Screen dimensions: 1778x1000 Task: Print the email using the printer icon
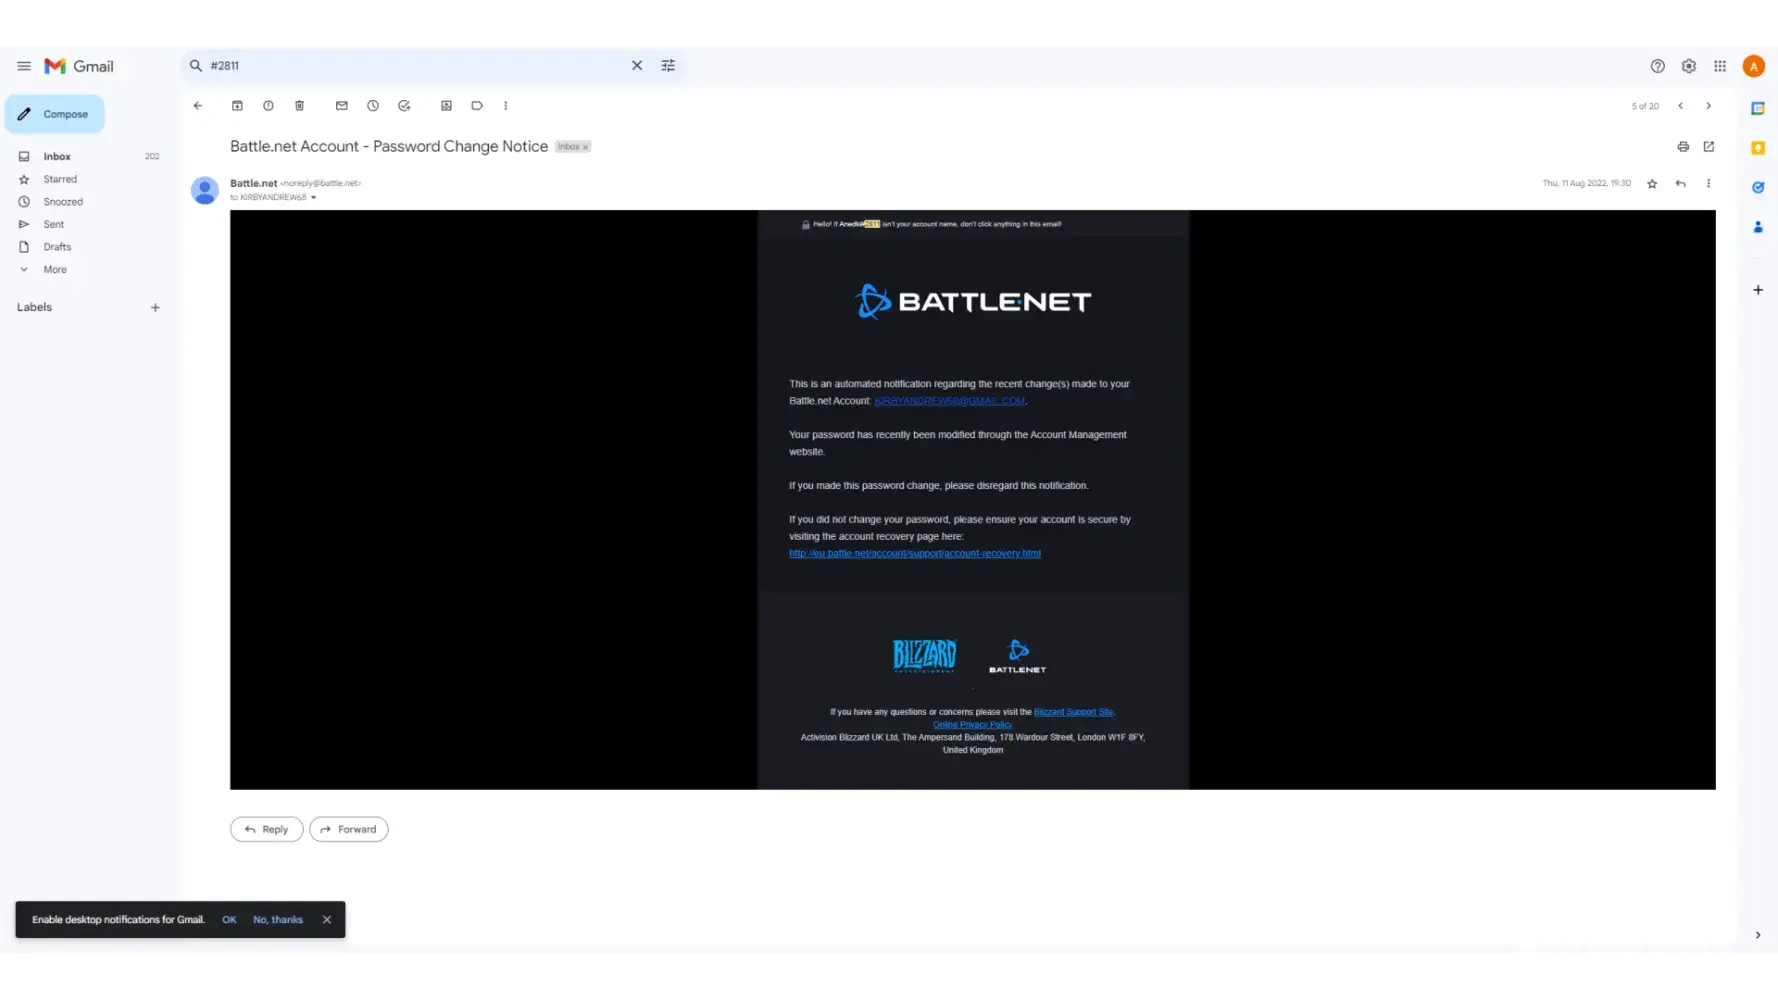[x=1683, y=147]
